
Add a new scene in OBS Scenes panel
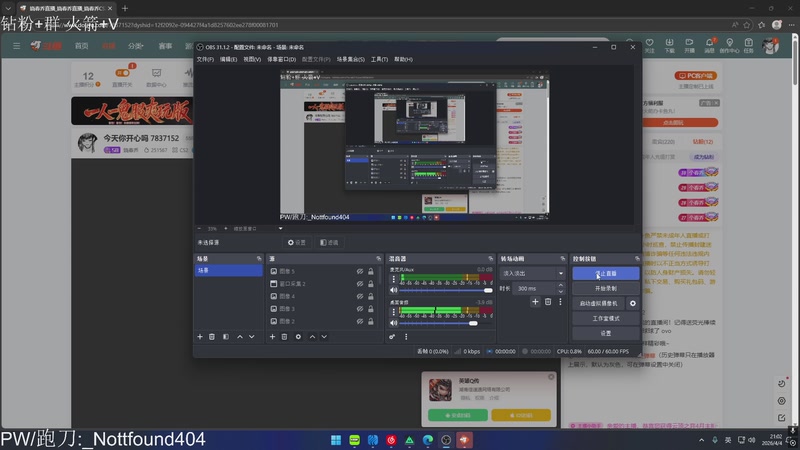pos(200,337)
